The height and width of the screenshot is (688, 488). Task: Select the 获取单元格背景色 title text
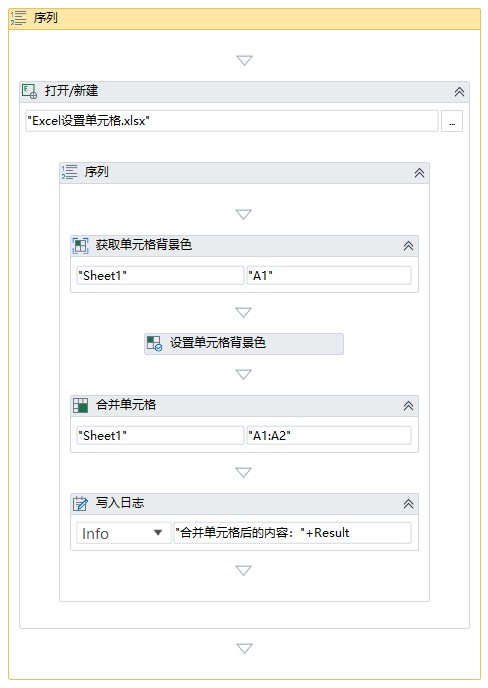click(x=144, y=245)
